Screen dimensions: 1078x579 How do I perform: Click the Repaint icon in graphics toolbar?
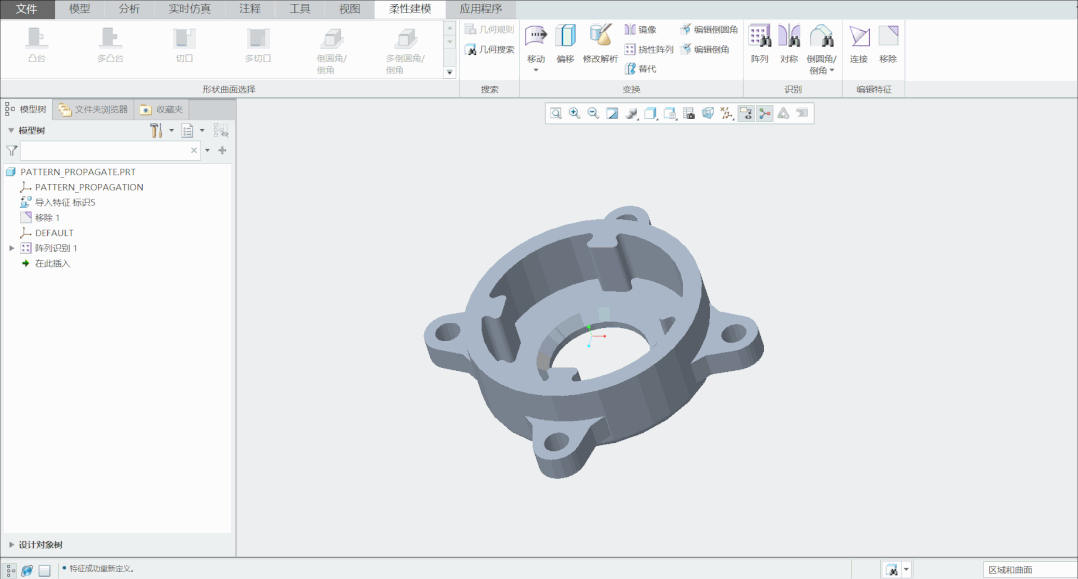pyautogui.click(x=612, y=113)
